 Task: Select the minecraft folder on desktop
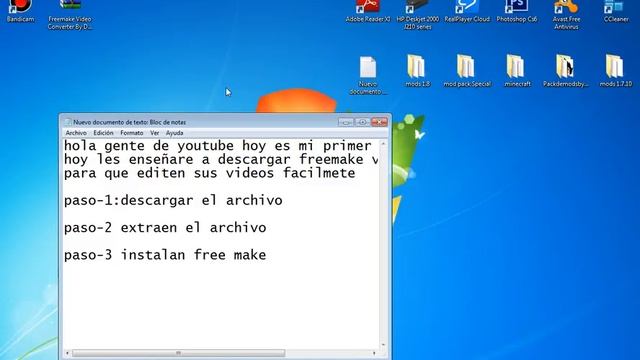(517, 71)
